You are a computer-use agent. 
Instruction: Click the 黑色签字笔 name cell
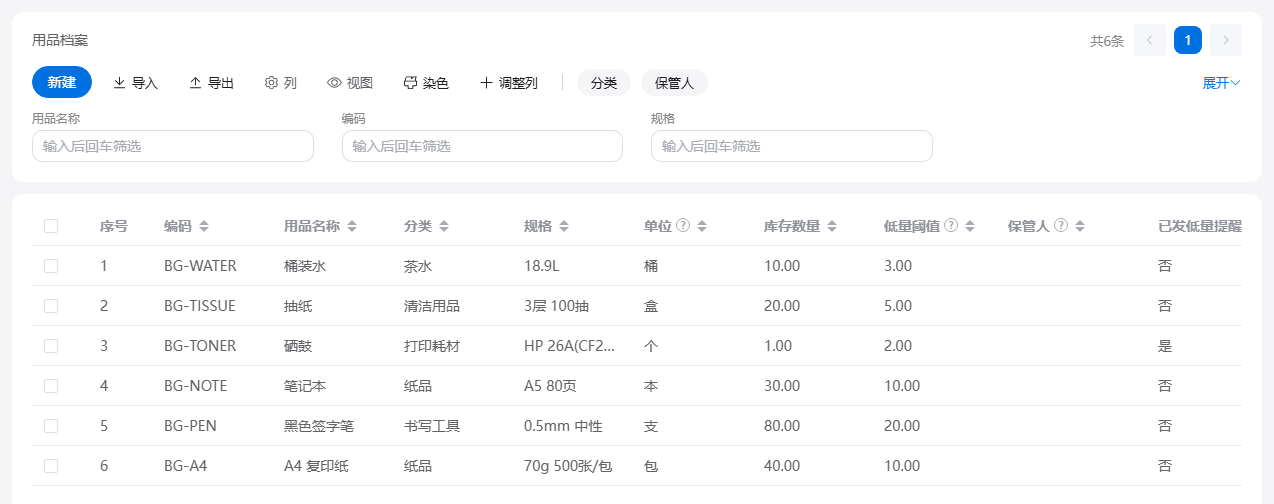[x=319, y=426]
